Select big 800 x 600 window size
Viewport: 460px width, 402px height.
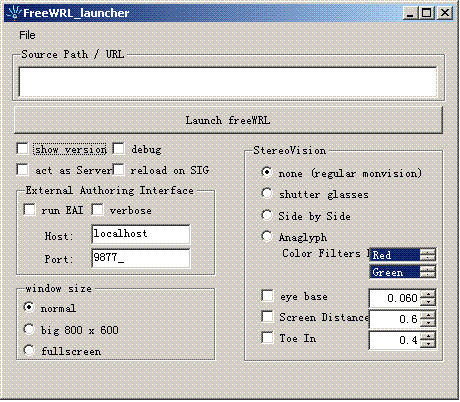[x=29, y=329]
